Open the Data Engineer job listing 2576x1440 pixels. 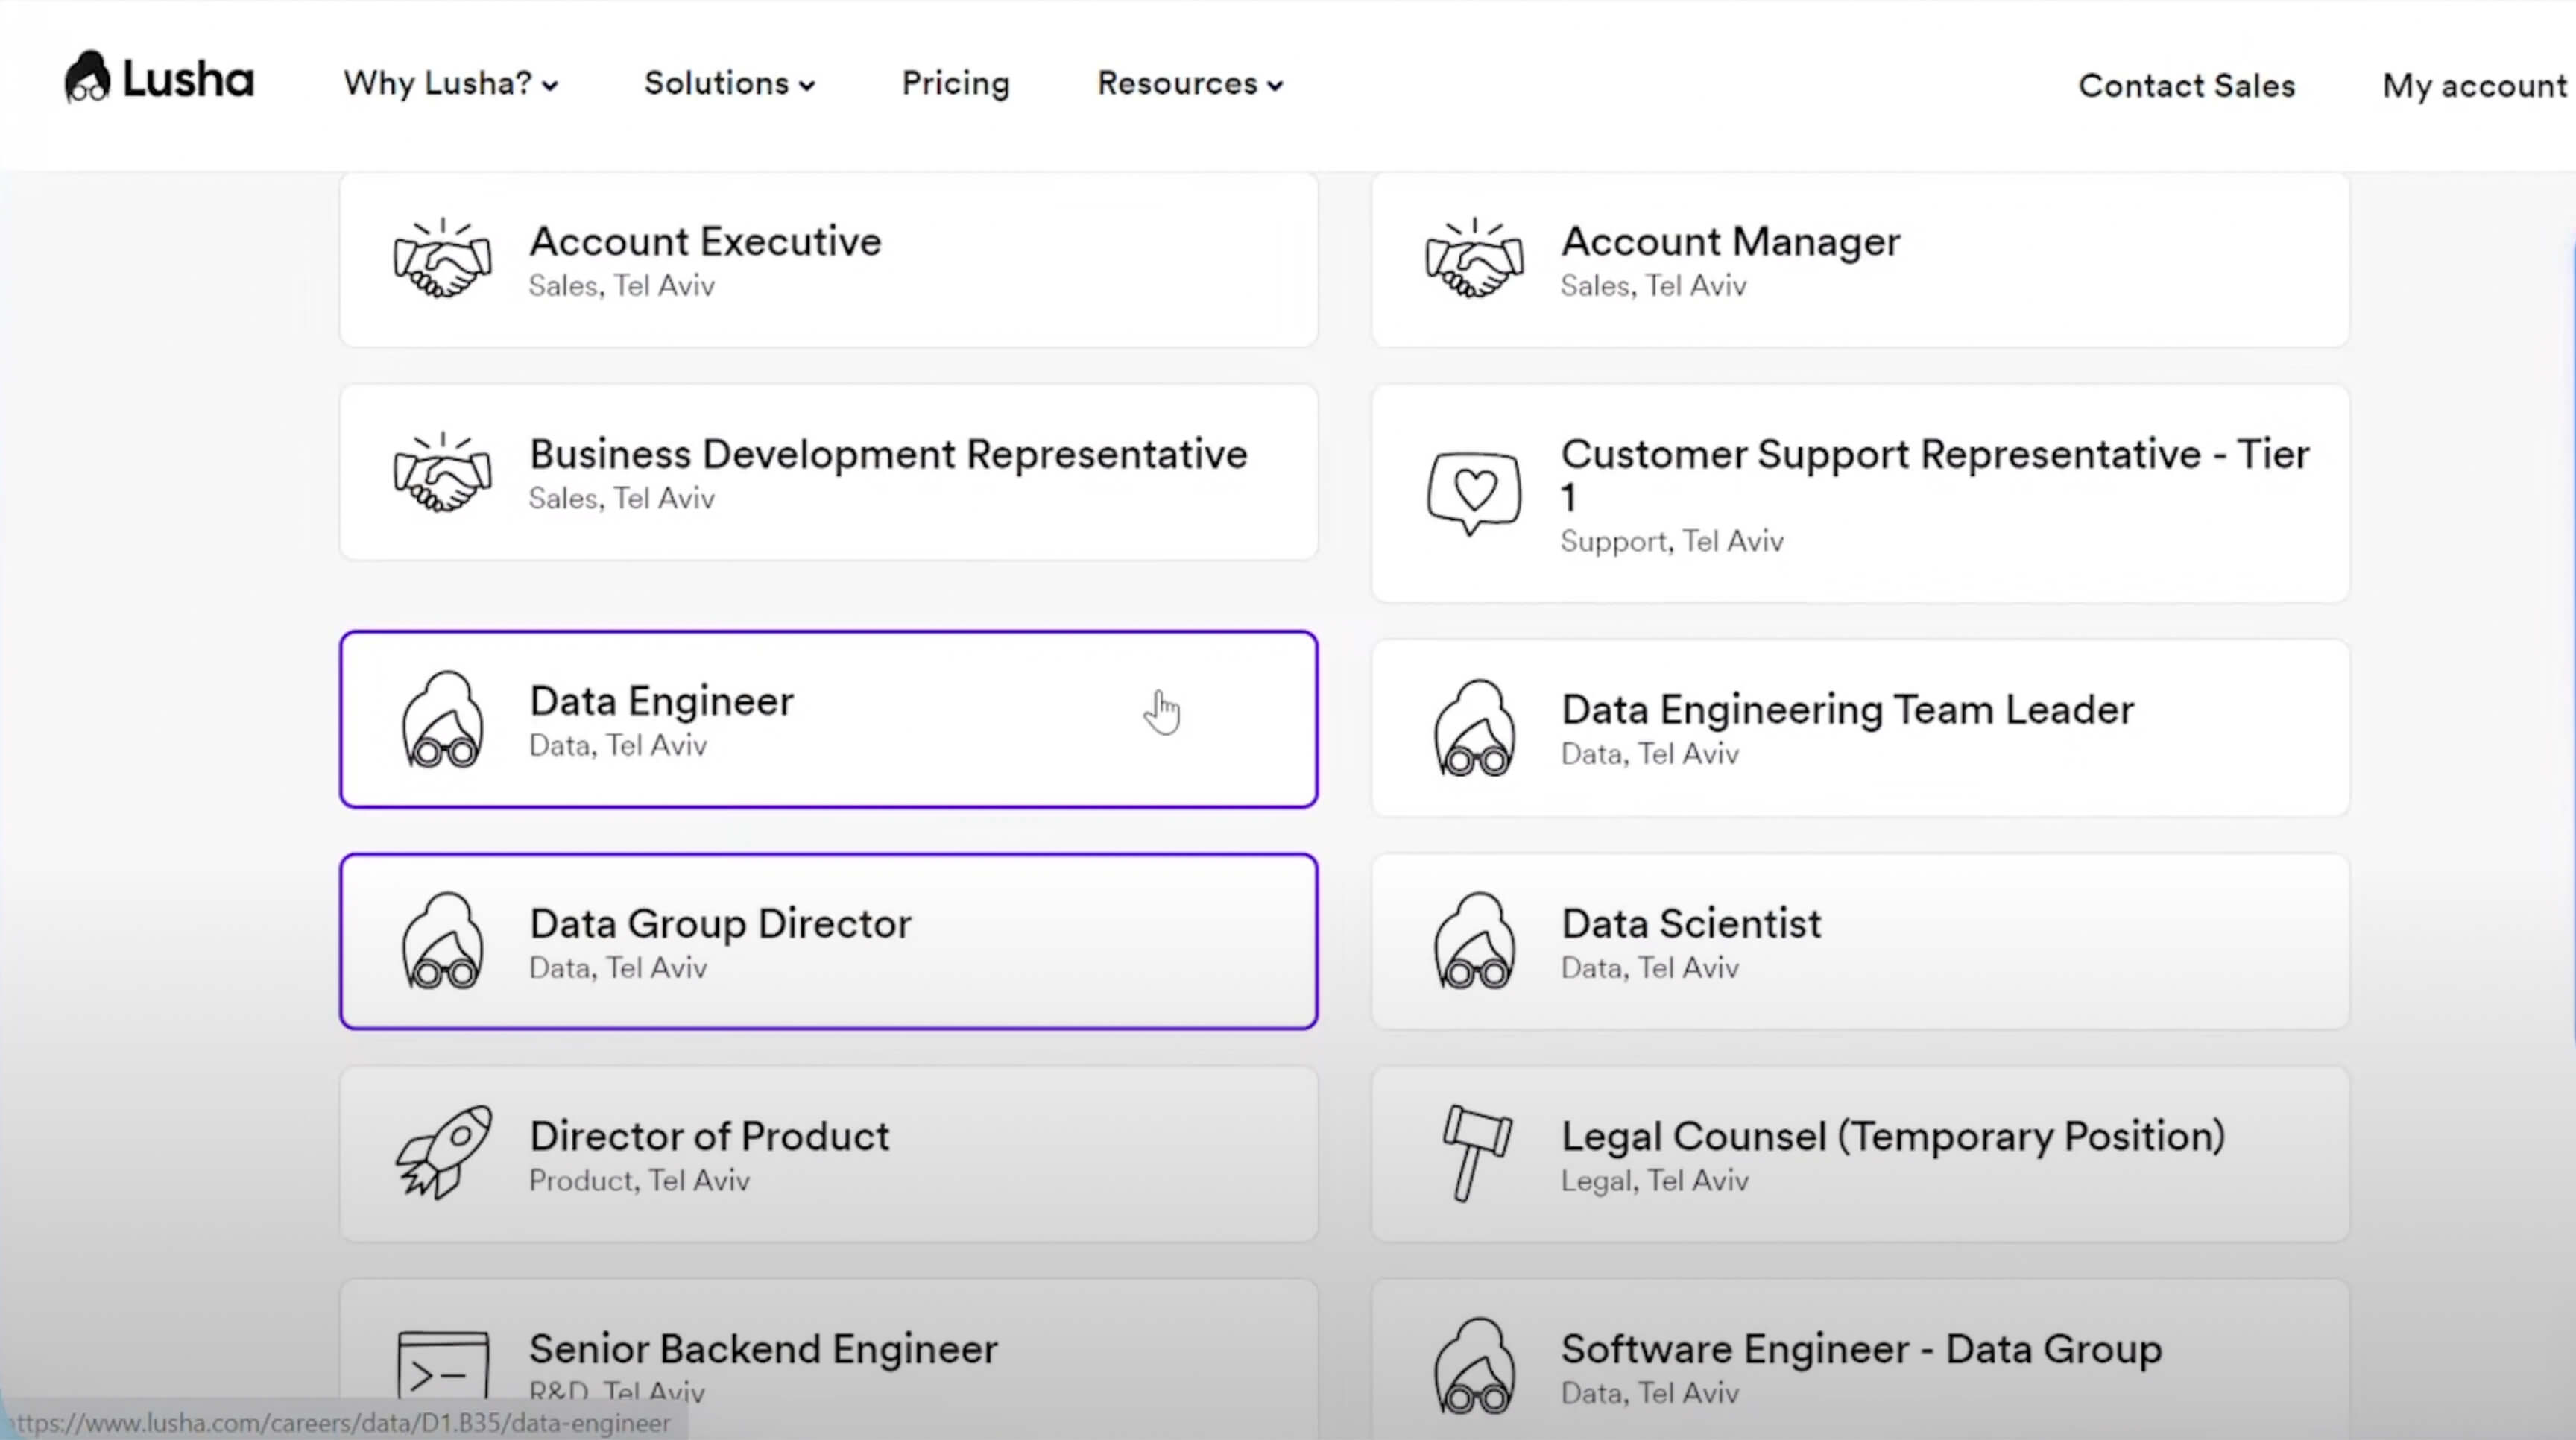(x=661, y=702)
